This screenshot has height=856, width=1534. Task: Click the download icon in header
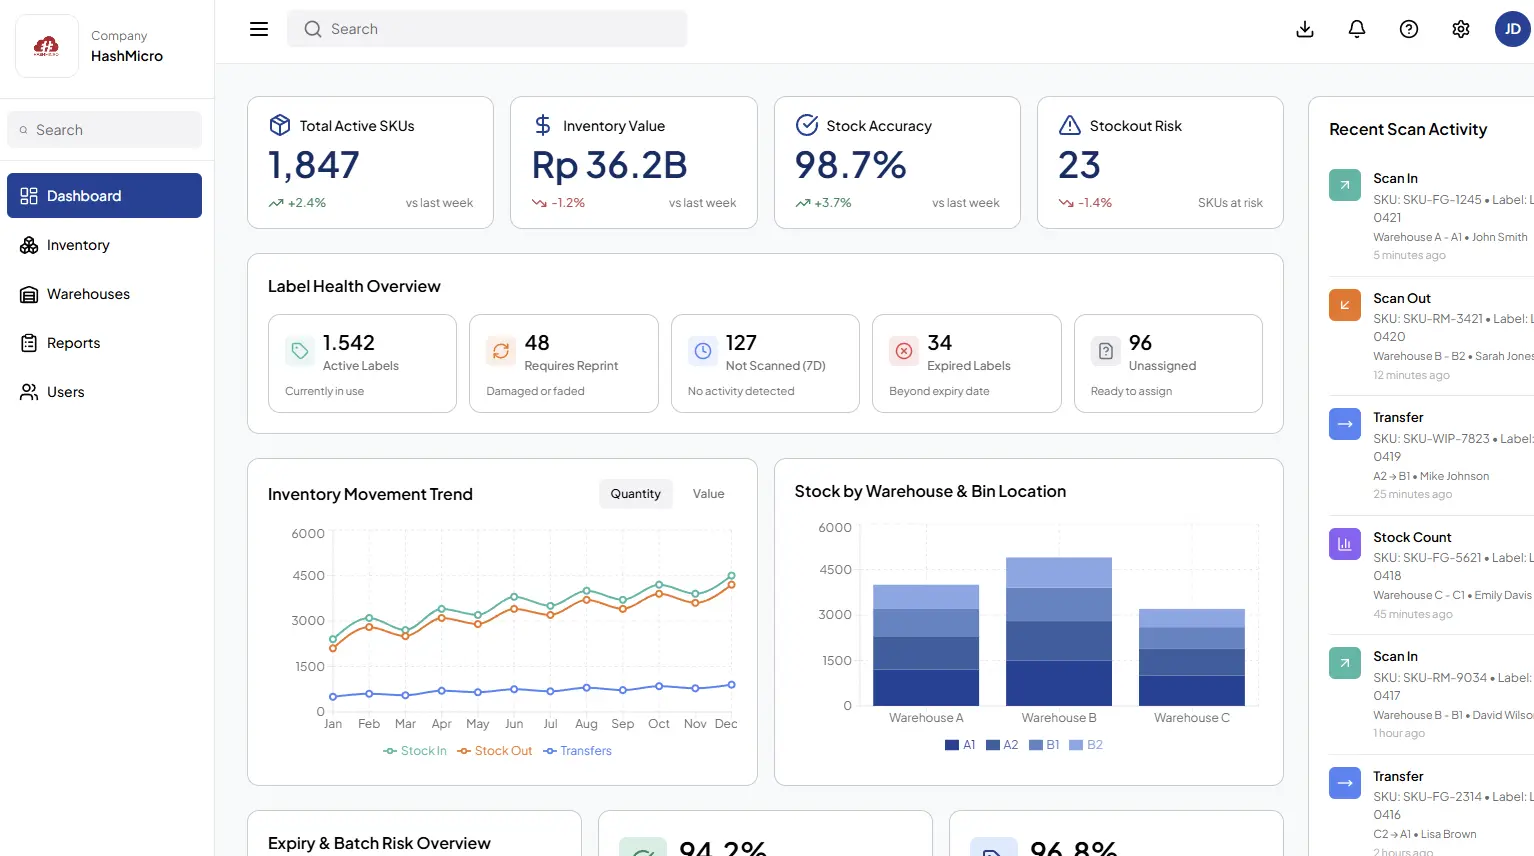[x=1305, y=29]
